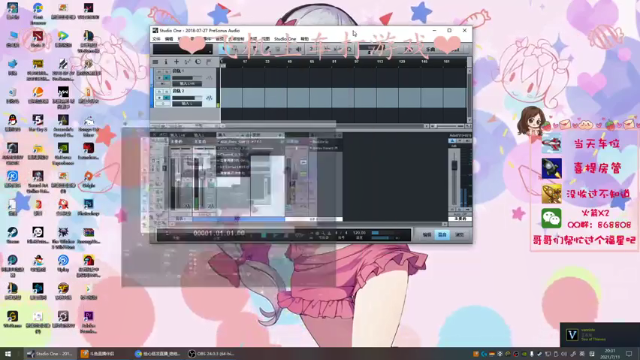This screenshot has height=360, width=640.
Task: Open the taskbar notification center icon
Action: tap(629, 354)
